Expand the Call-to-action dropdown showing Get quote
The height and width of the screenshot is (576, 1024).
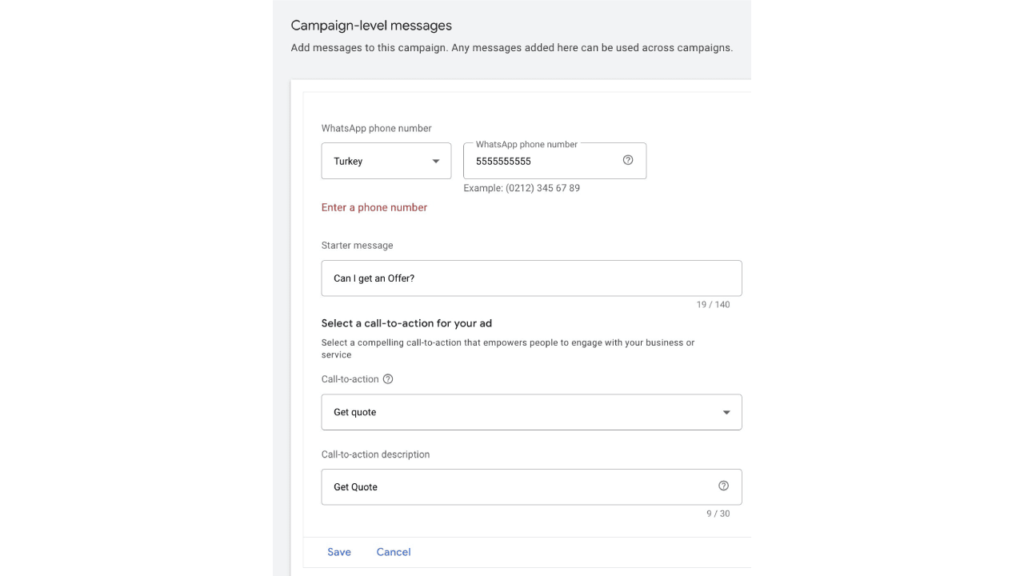[x=531, y=411]
